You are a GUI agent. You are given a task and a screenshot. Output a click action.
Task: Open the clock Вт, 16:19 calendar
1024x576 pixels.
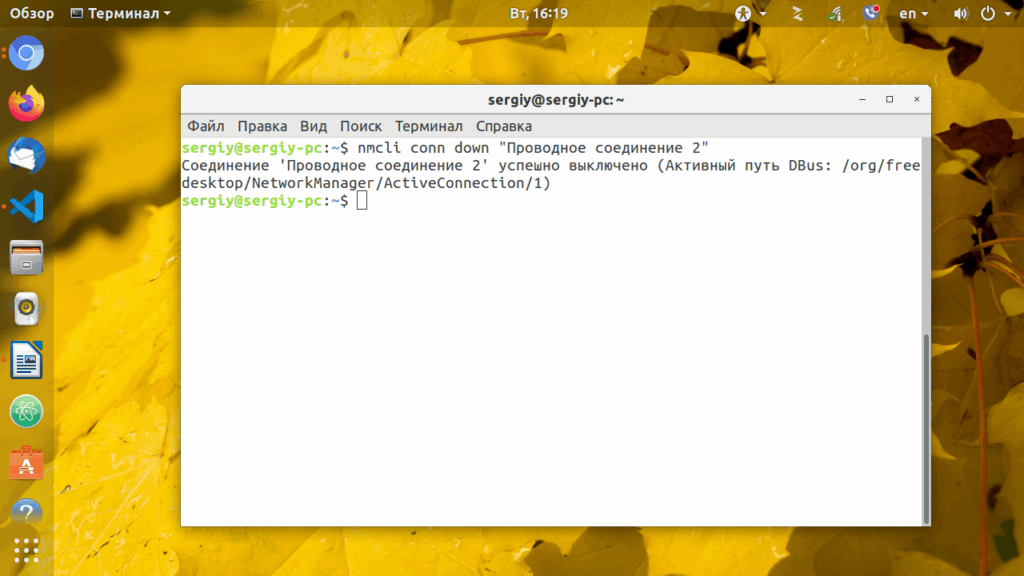(539, 13)
